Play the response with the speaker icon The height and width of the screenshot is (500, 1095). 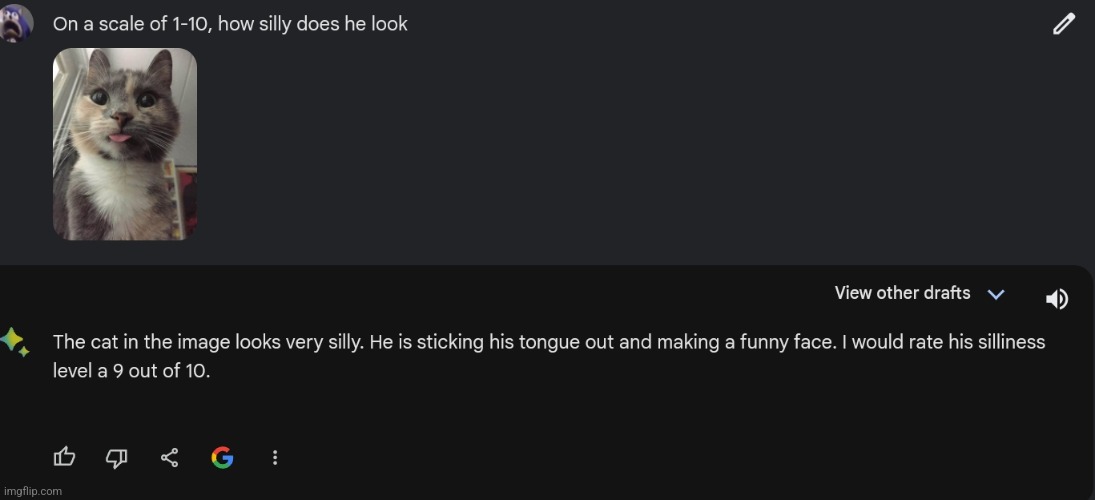[x=1056, y=298]
